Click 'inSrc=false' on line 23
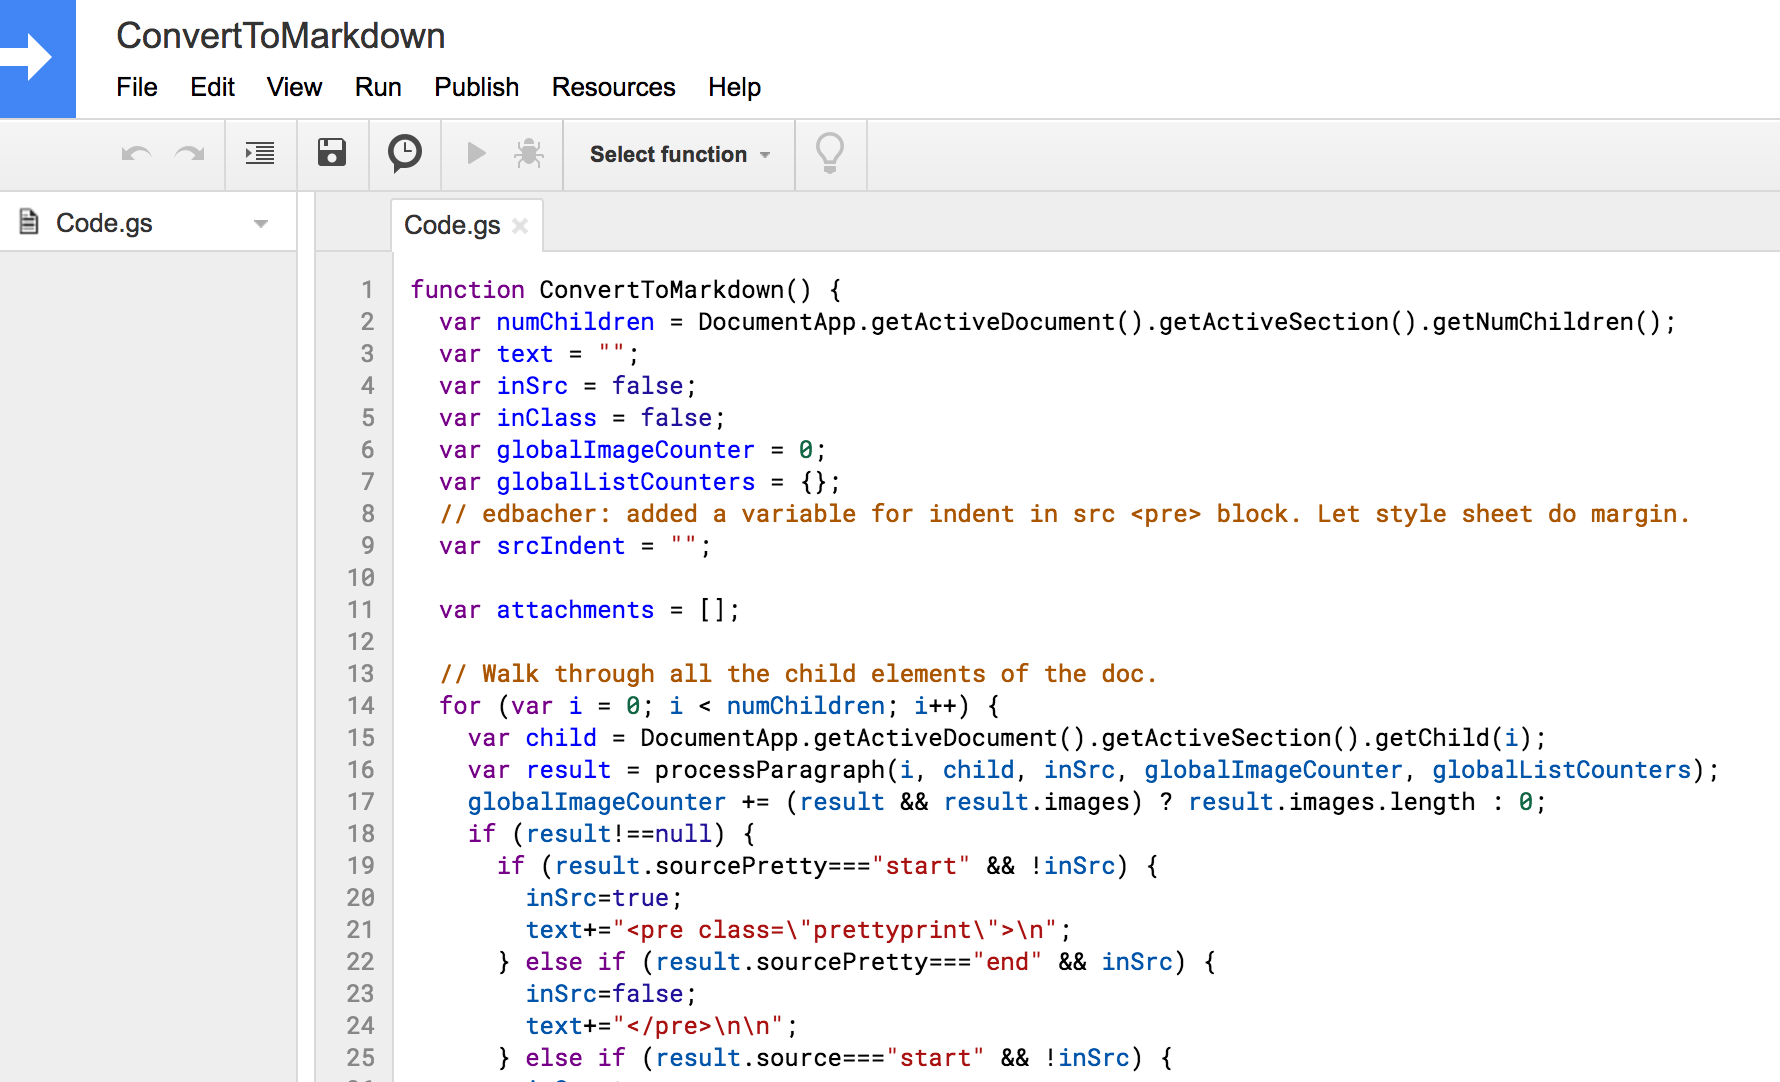The height and width of the screenshot is (1082, 1780). point(604,994)
